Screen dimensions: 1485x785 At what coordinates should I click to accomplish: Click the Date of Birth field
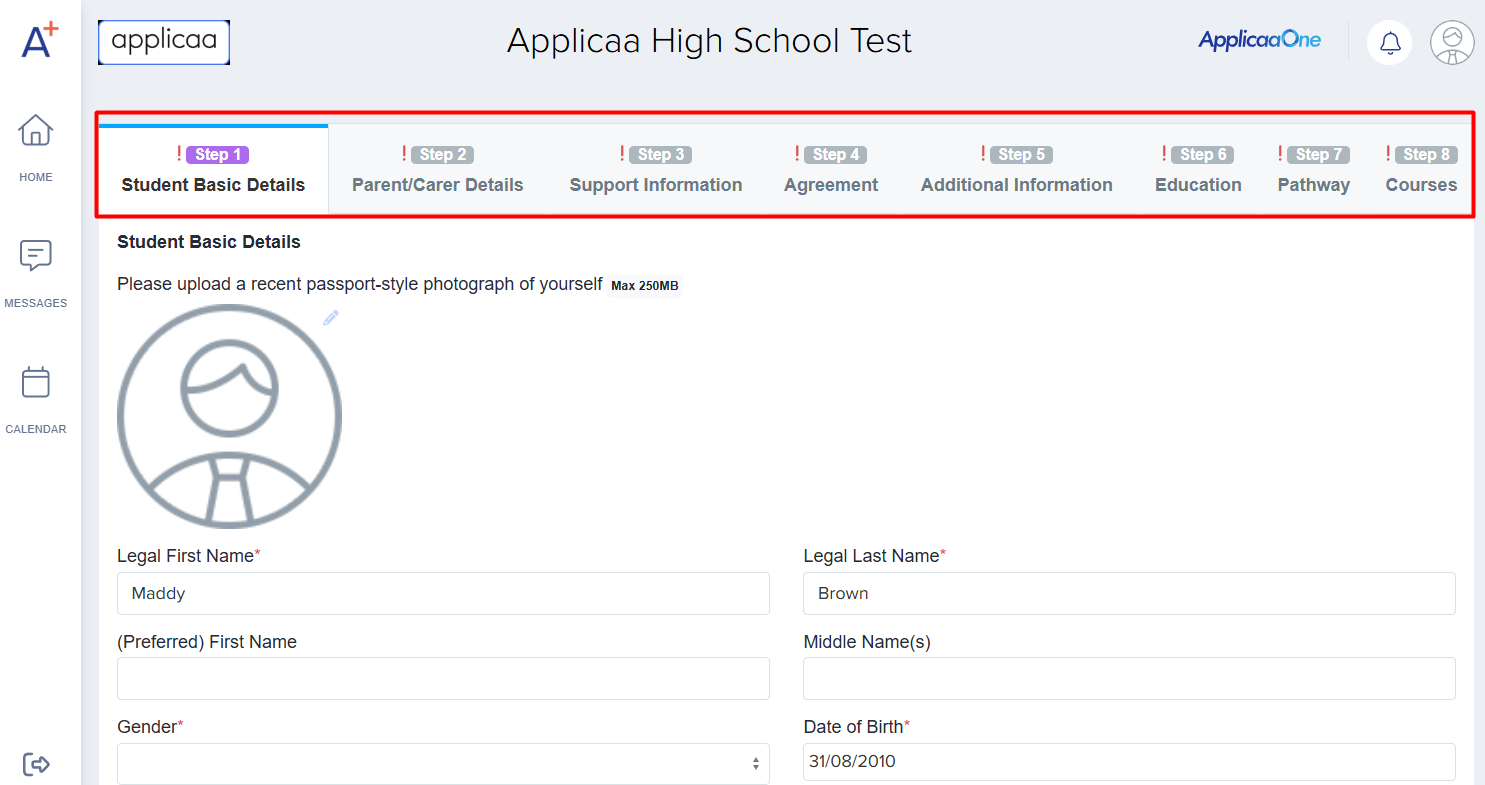click(x=1129, y=762)
